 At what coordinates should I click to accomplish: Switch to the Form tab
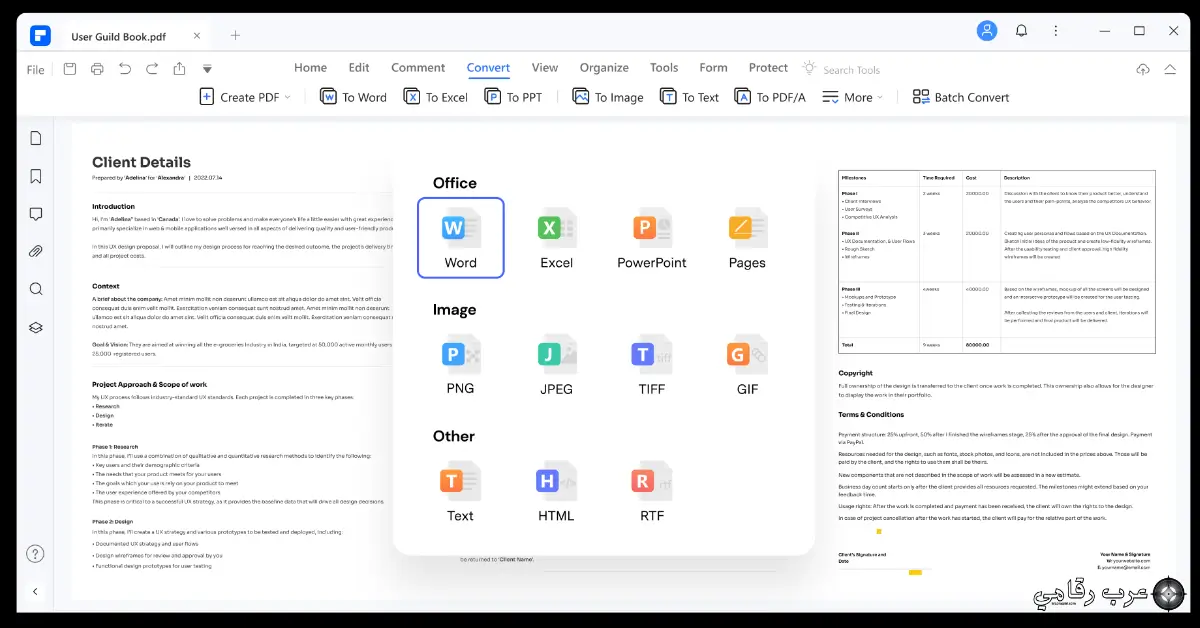[713, 68]
